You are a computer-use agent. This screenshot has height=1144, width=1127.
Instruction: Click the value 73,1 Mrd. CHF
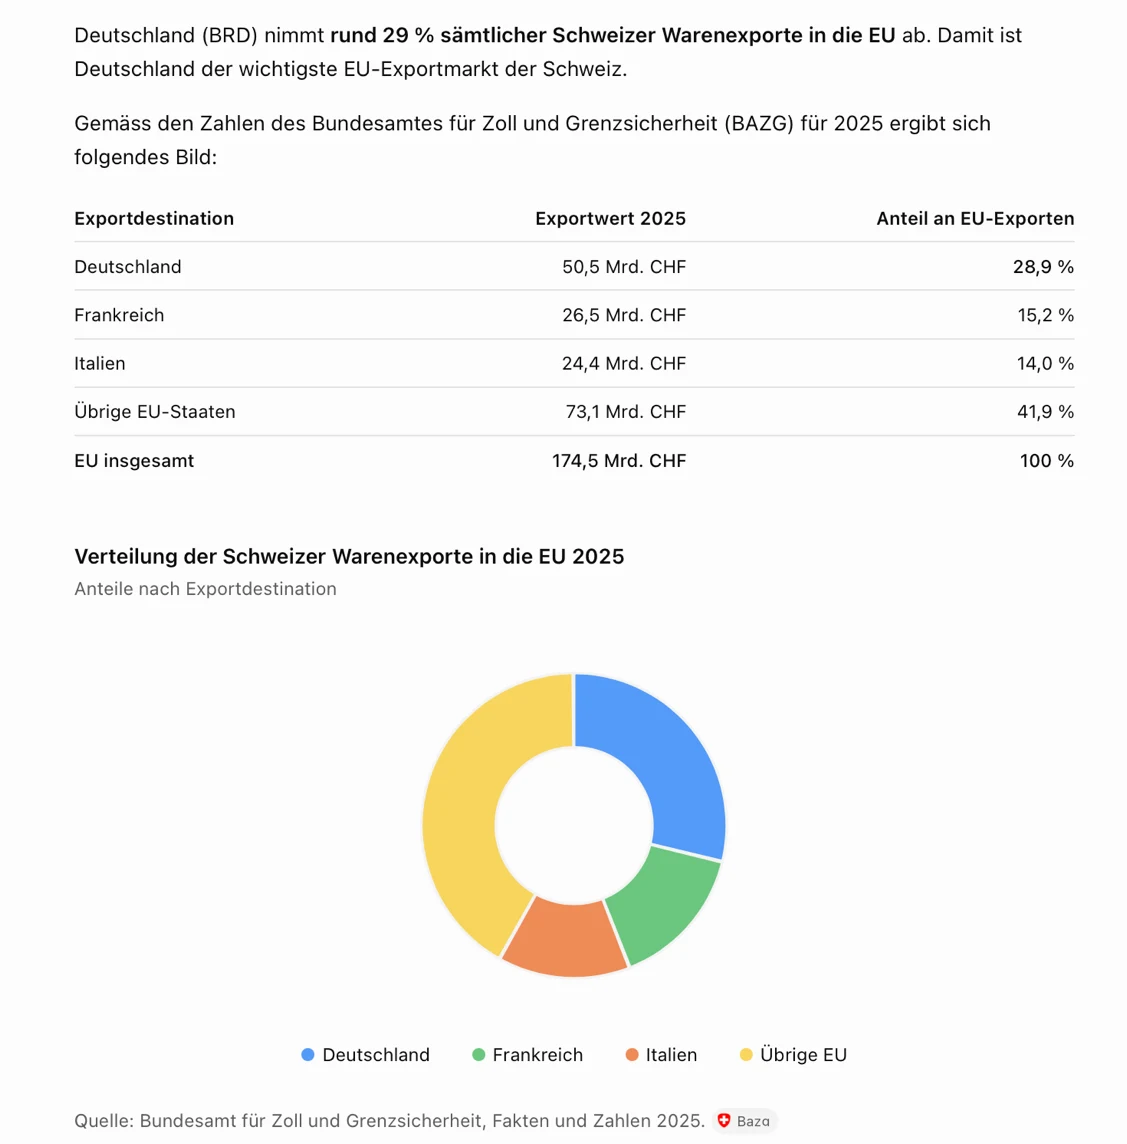pyautogui.click(x=626, y=411)
